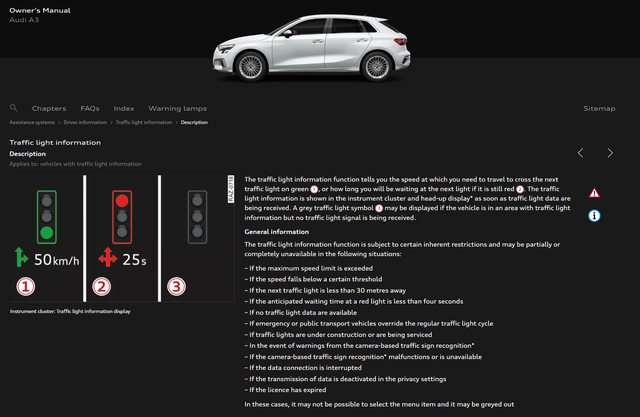Go to Driver information breadcrumb
The width and height of the screenshot is (640, 417).
pos(85,122)
